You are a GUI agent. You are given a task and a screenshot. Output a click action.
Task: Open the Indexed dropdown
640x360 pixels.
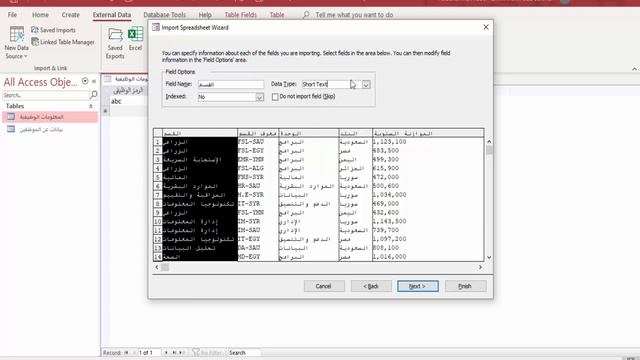[260, 97]
